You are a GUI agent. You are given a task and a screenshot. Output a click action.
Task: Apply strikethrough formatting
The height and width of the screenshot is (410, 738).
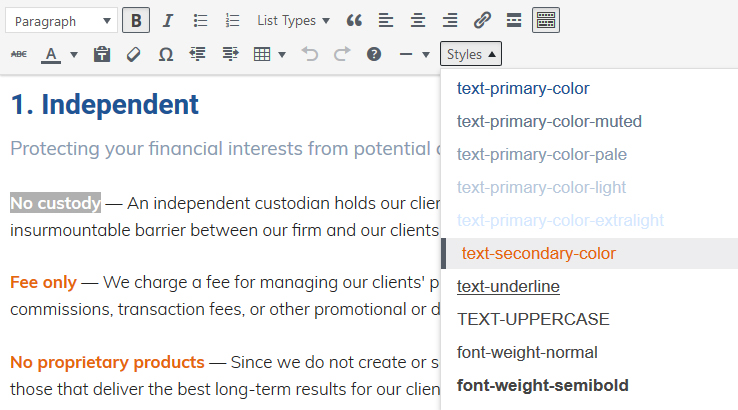coord(19,54)
